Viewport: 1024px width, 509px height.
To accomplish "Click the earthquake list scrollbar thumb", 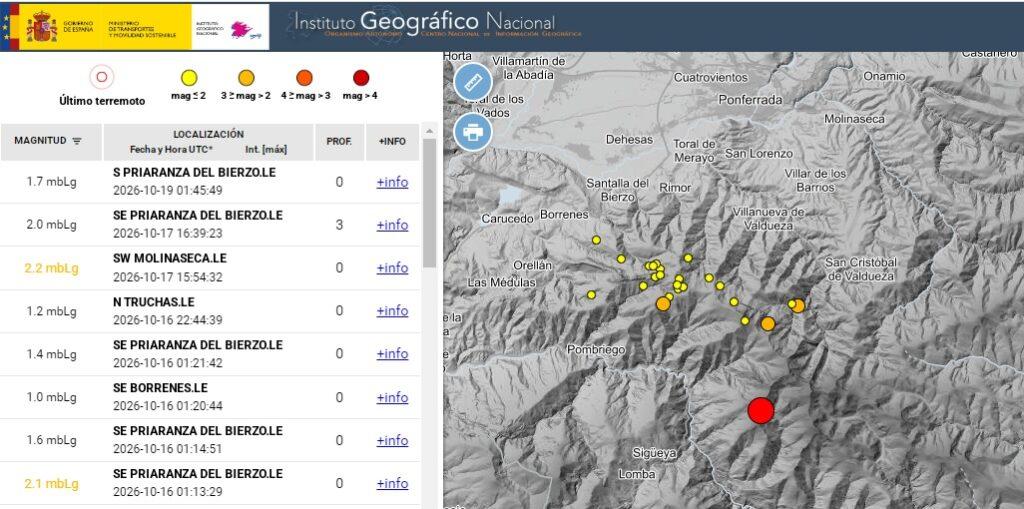I will click(429, 203).
